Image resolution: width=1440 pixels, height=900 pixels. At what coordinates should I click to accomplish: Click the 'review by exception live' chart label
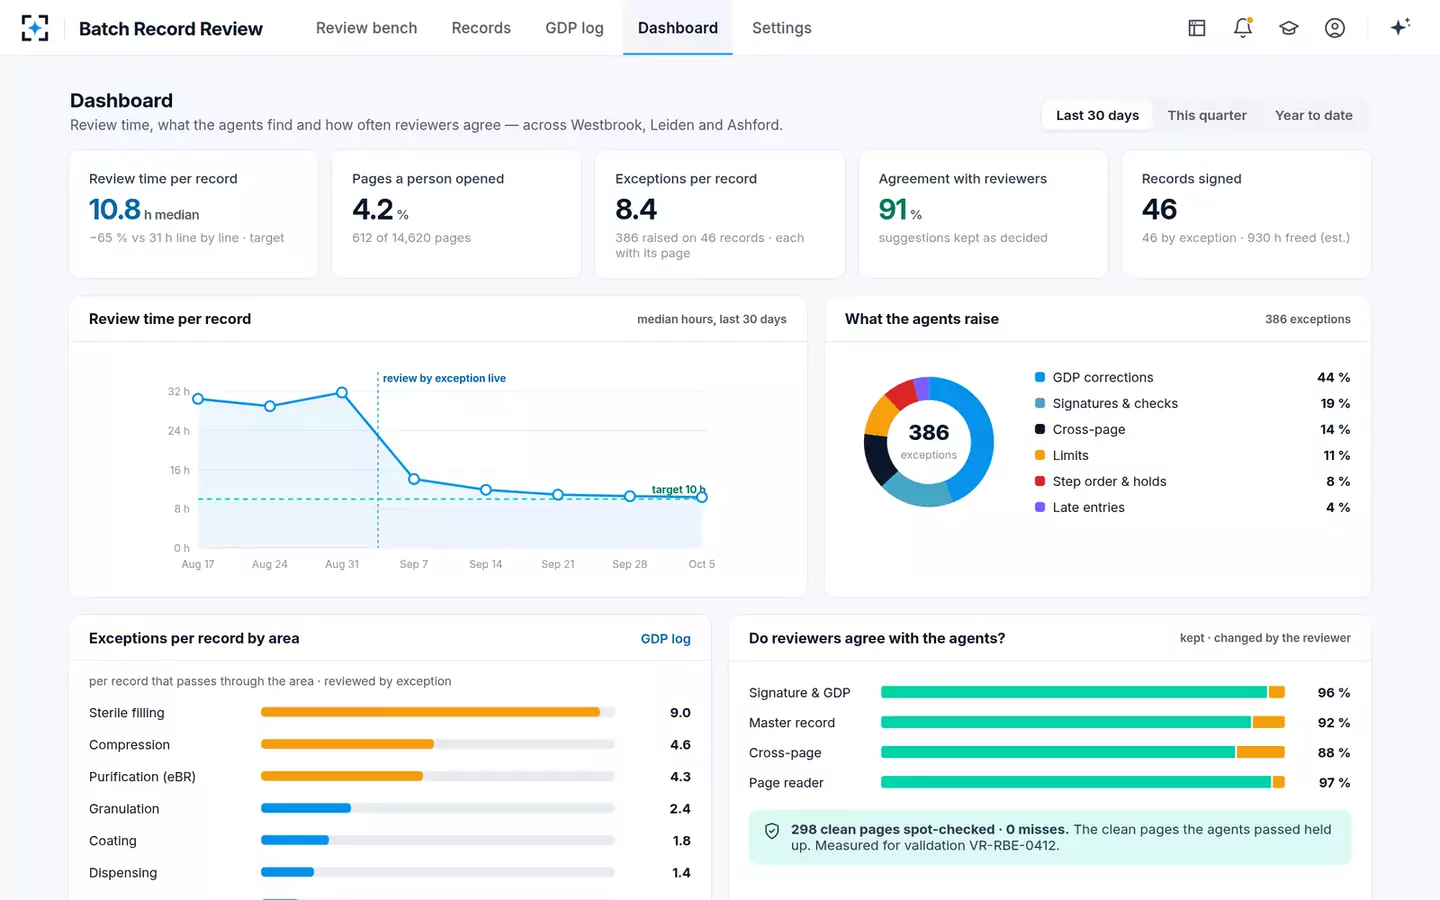[444, 378]
